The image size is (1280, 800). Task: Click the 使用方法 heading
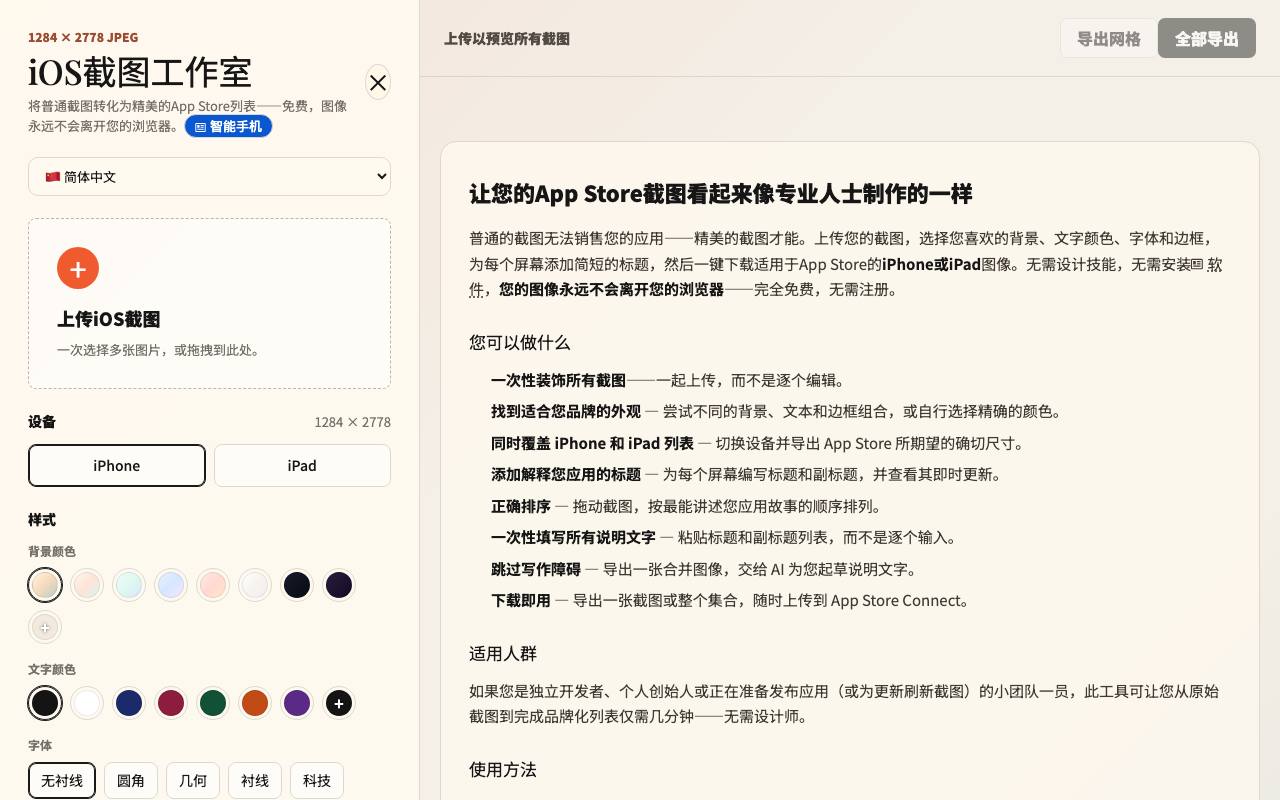(x=503, y=770)
